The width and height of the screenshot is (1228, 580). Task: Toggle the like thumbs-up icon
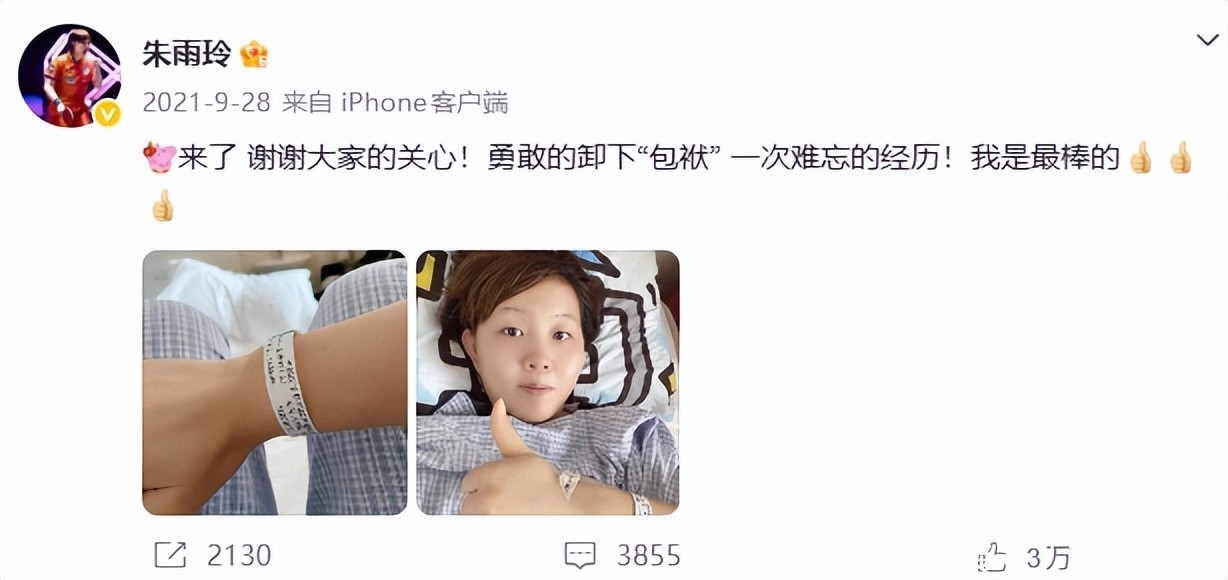(991, 555)
